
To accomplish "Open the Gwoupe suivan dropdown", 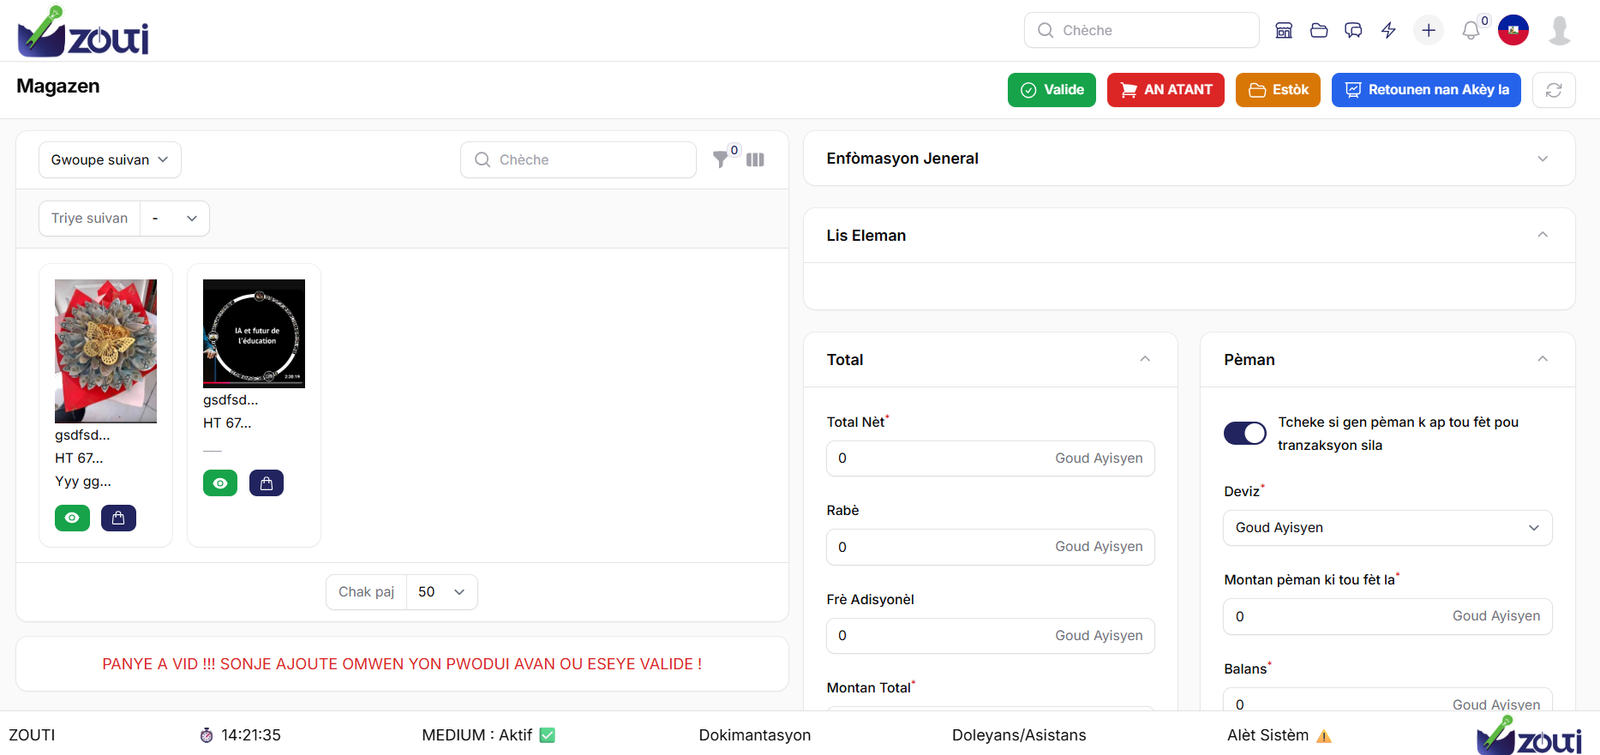I will tap(110, 160).
